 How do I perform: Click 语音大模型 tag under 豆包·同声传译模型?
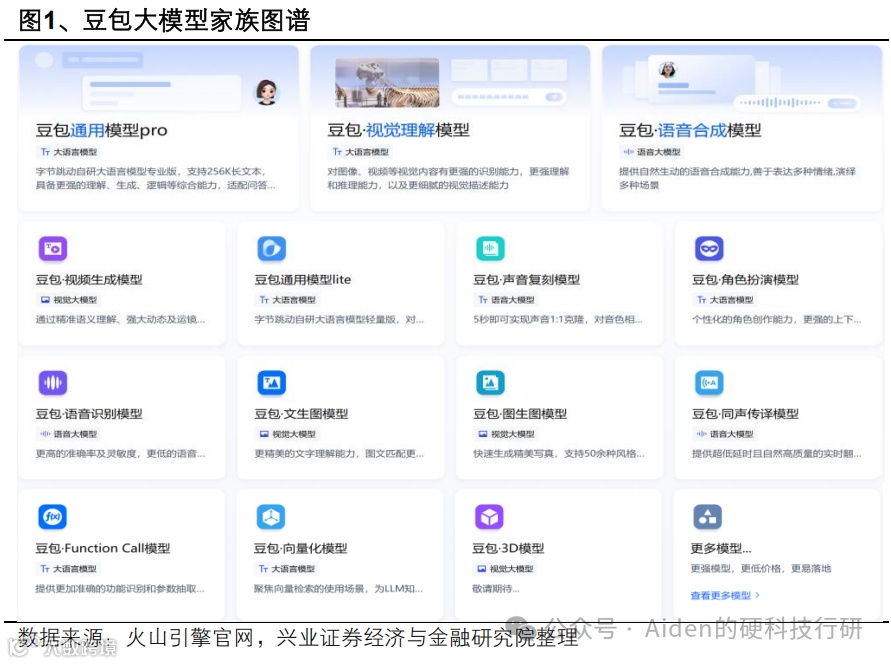[725, 434]
